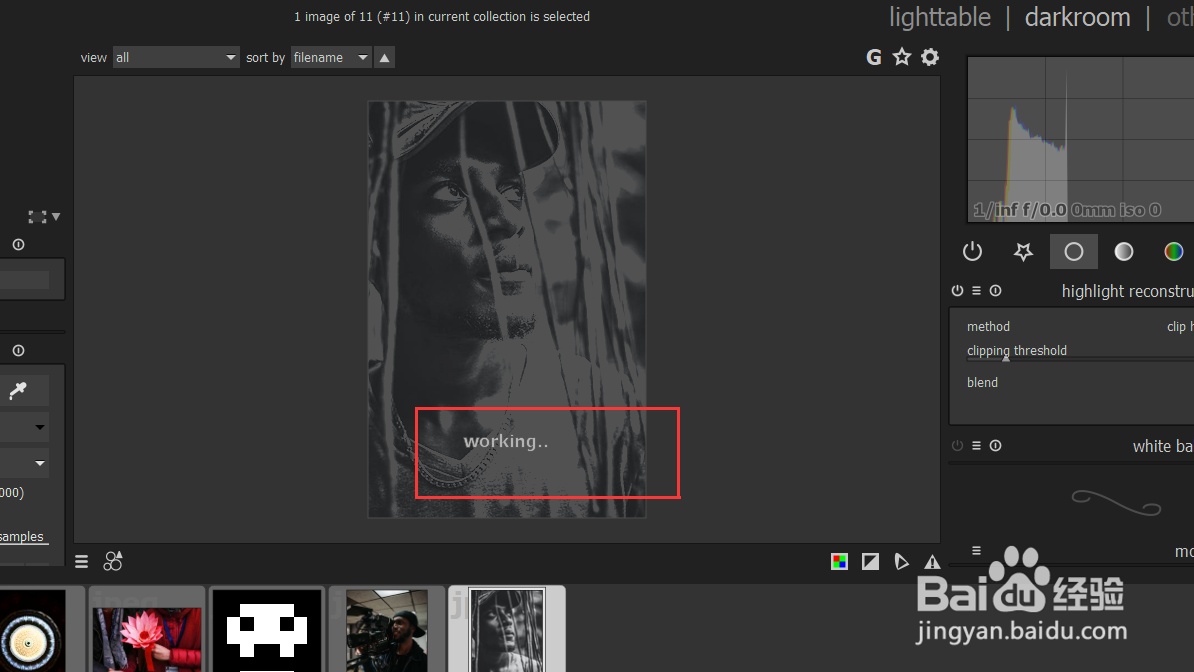Show favourite modules group star icon
Image resolution: width=1194 pixels, height=672 pixels.
tap(1023, 251)
